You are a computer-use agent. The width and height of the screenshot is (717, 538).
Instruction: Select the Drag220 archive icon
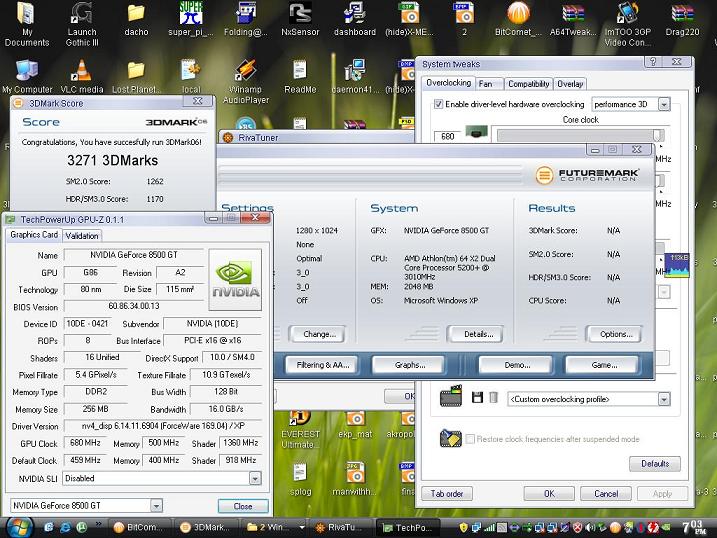682,19
